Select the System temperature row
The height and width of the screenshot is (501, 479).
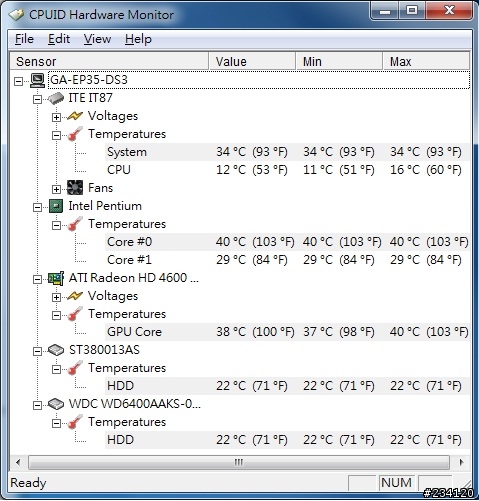tap(287, 152)
